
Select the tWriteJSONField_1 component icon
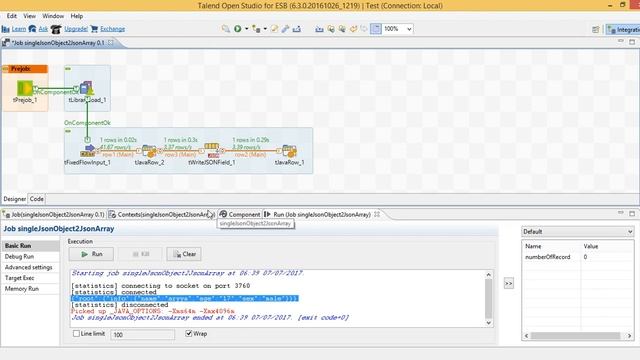pos(212,151)
